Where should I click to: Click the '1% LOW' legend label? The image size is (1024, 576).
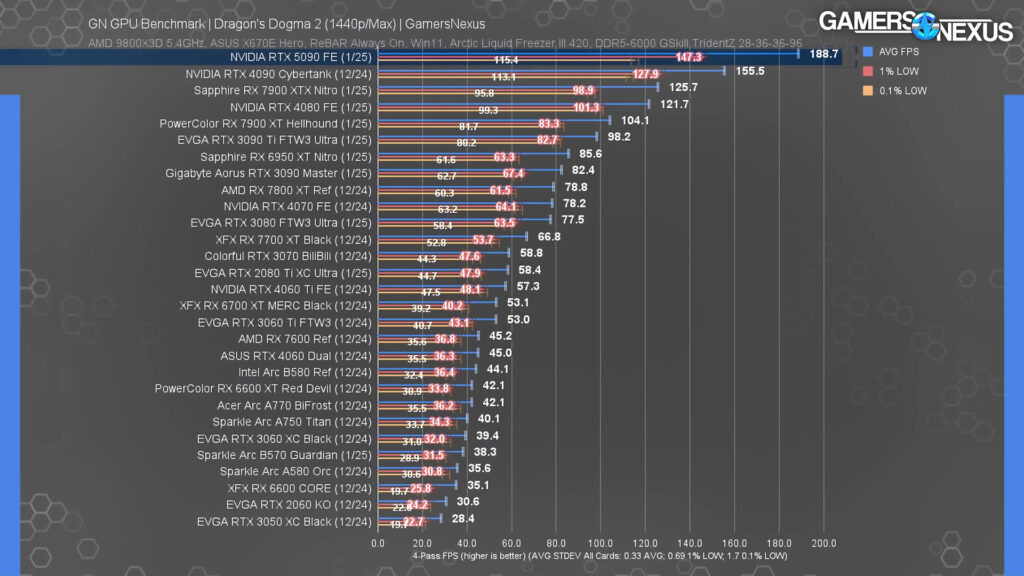click(x=899, y=71)
